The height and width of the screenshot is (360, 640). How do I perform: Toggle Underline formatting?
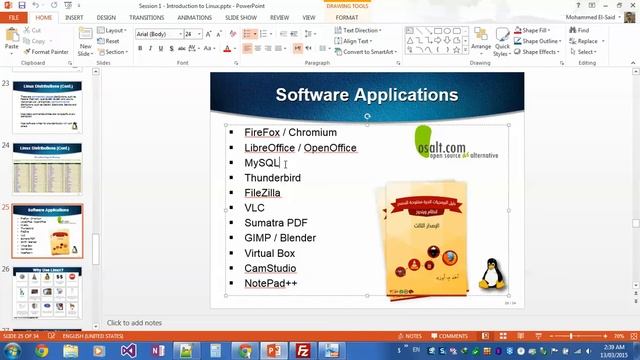[161, 49]
